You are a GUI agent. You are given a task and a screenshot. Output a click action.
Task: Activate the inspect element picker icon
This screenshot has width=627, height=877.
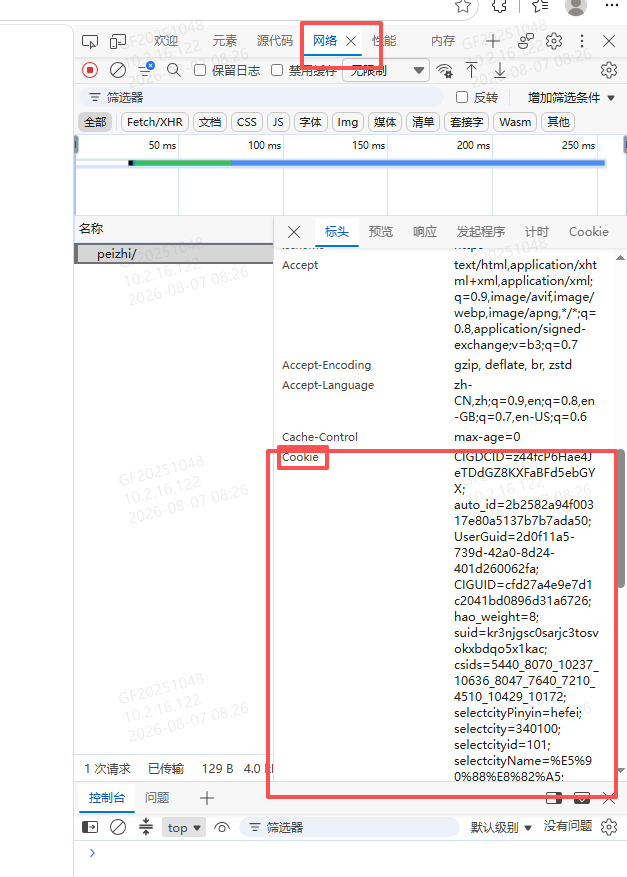pyautogui.click(x=89, y=41)
